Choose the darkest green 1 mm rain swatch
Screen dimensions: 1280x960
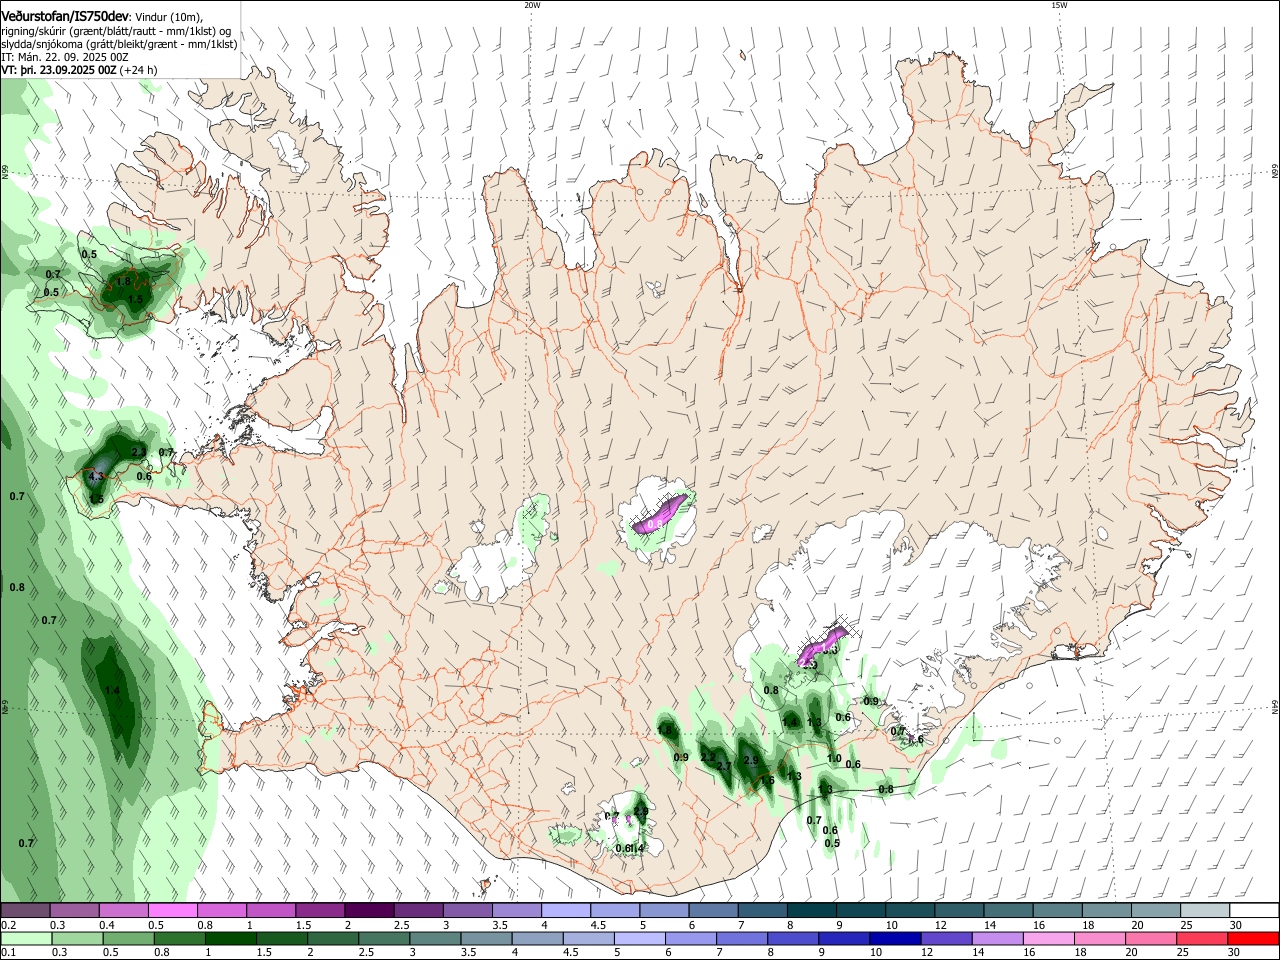229,939
